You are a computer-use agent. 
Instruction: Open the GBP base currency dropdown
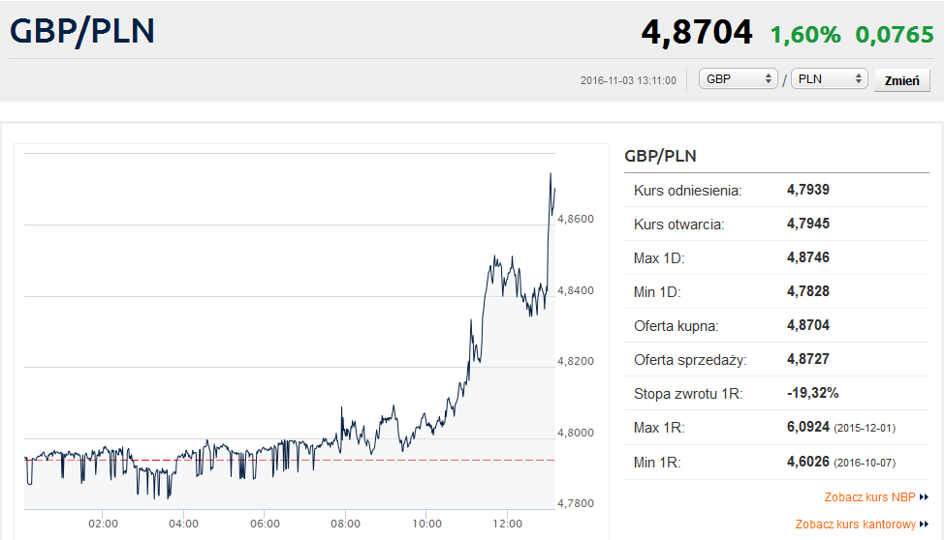pyautogui.click(x=738, y=79)
